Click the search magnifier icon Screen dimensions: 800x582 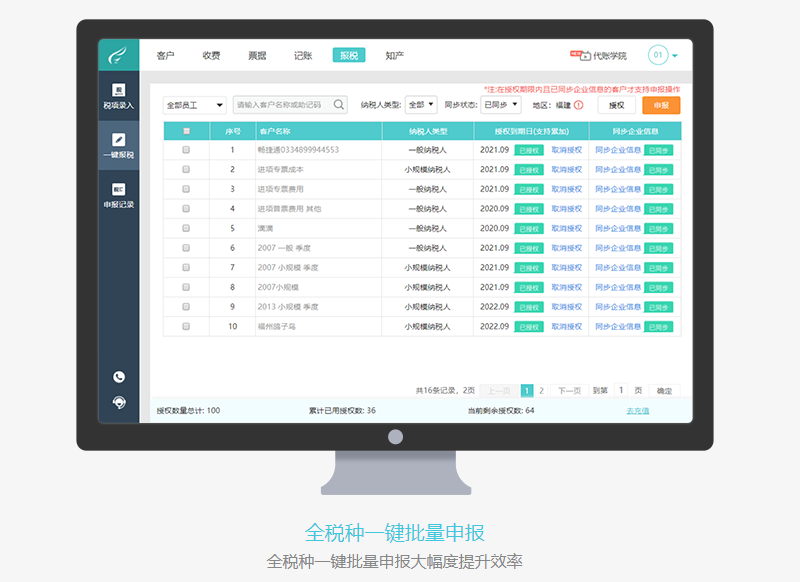coord(340,105)
